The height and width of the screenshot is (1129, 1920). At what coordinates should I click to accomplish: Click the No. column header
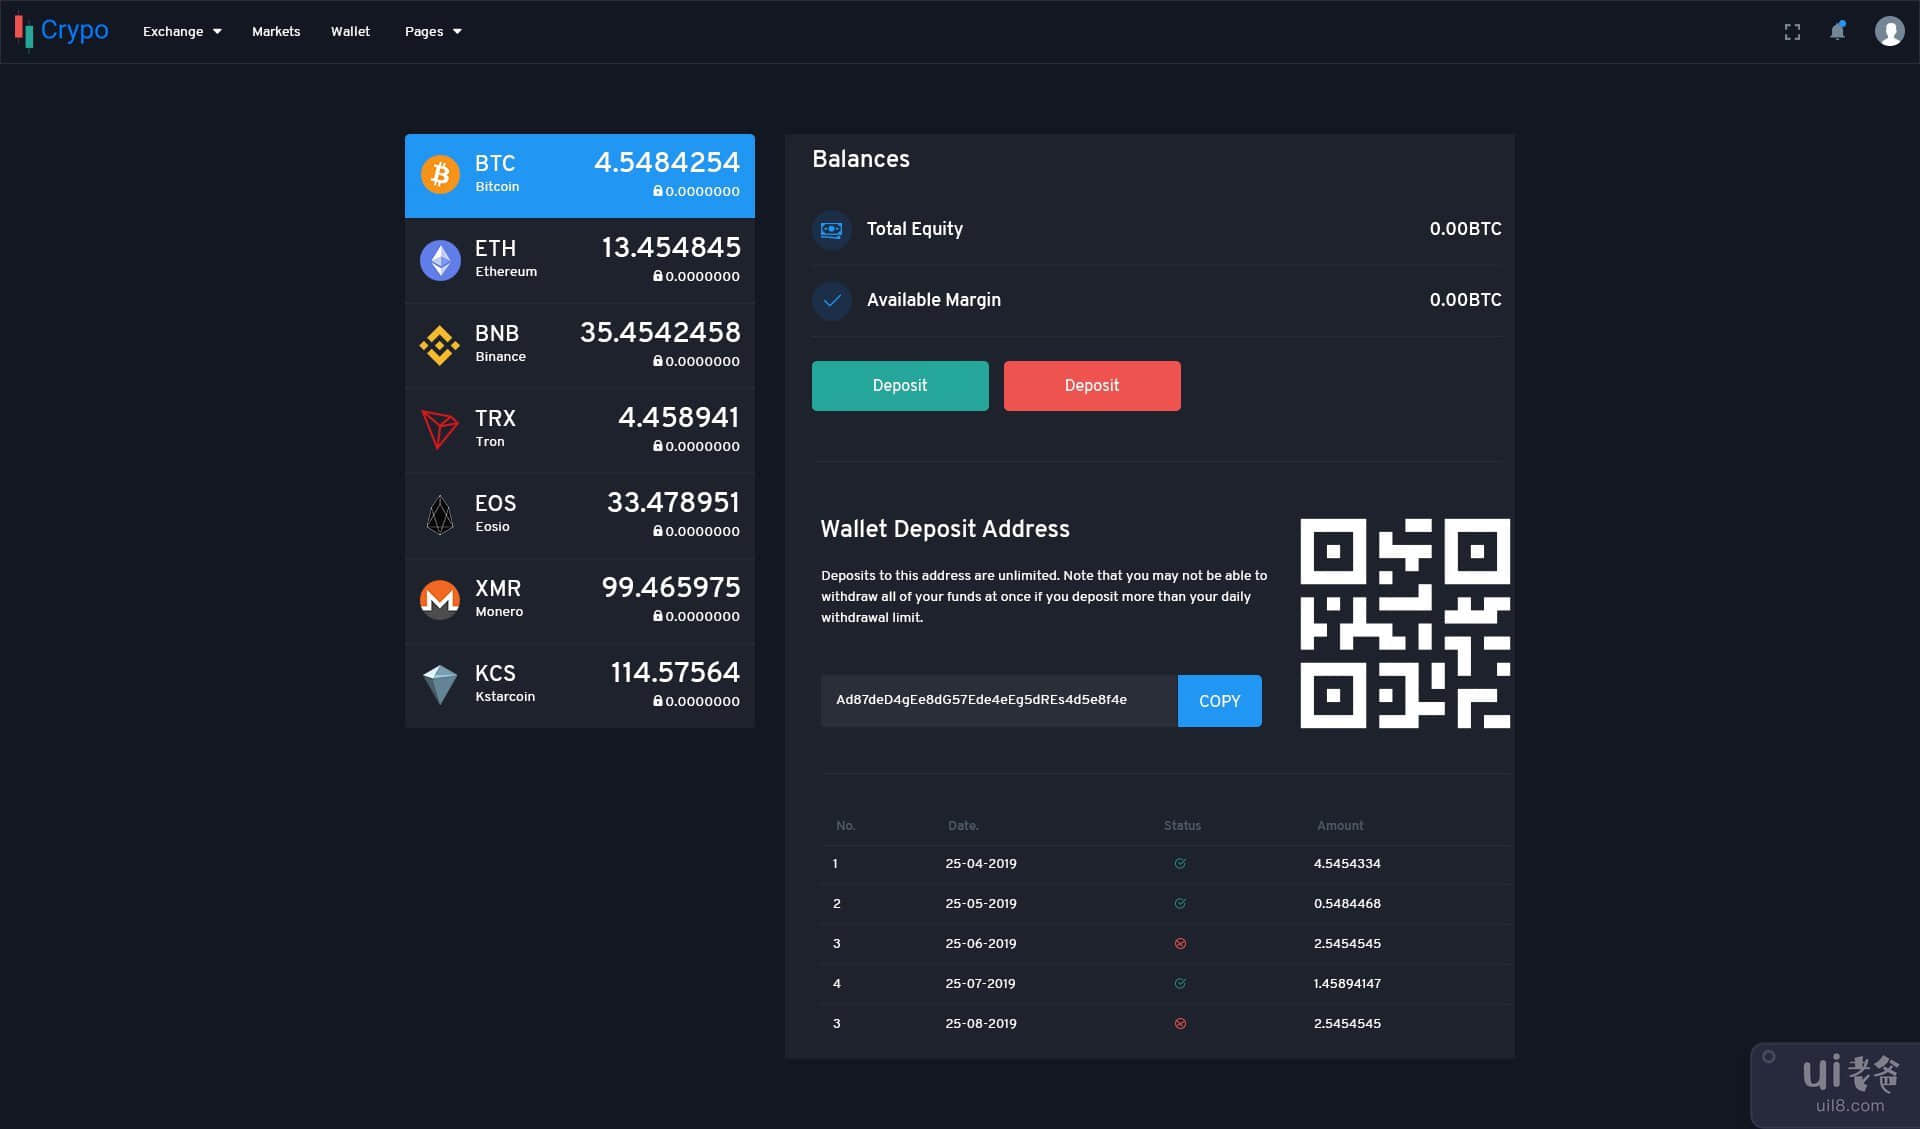pos(846,826)
